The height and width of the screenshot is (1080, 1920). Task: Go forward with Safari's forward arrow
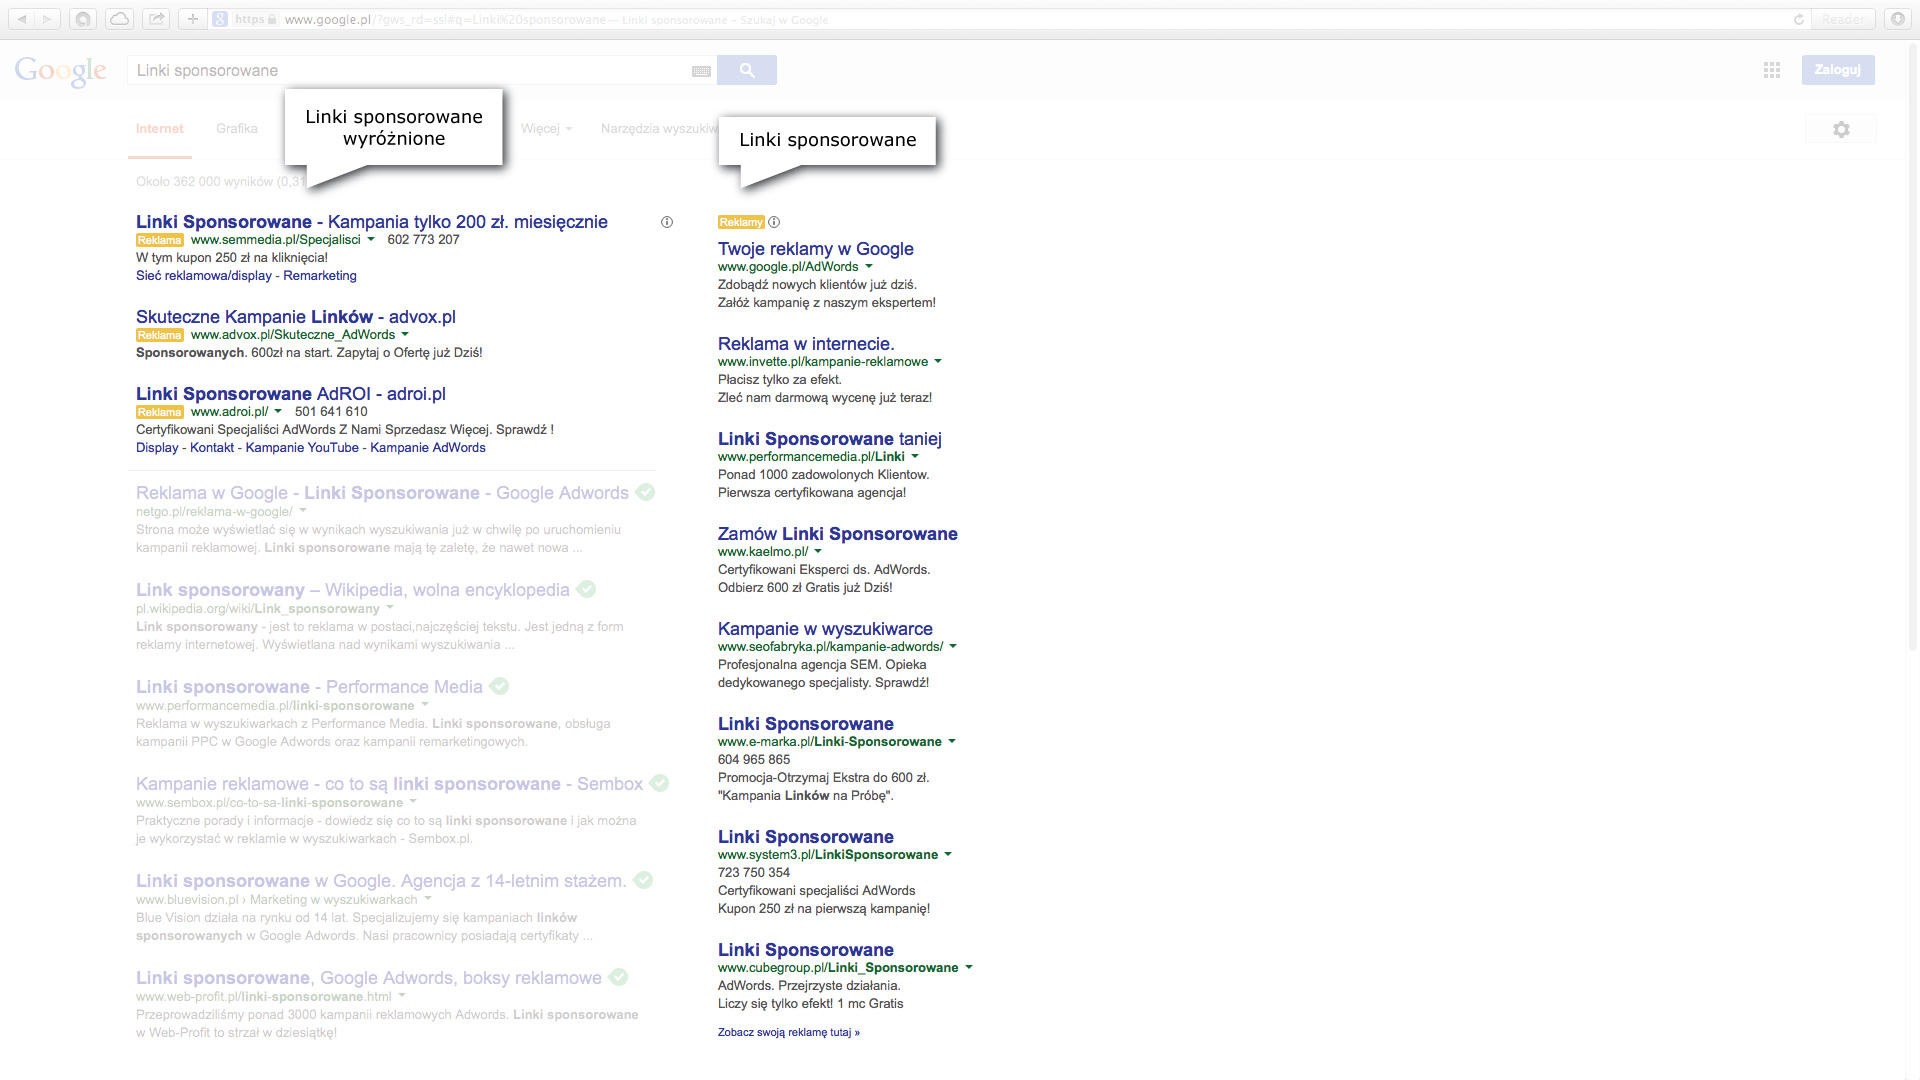point(47,19)
